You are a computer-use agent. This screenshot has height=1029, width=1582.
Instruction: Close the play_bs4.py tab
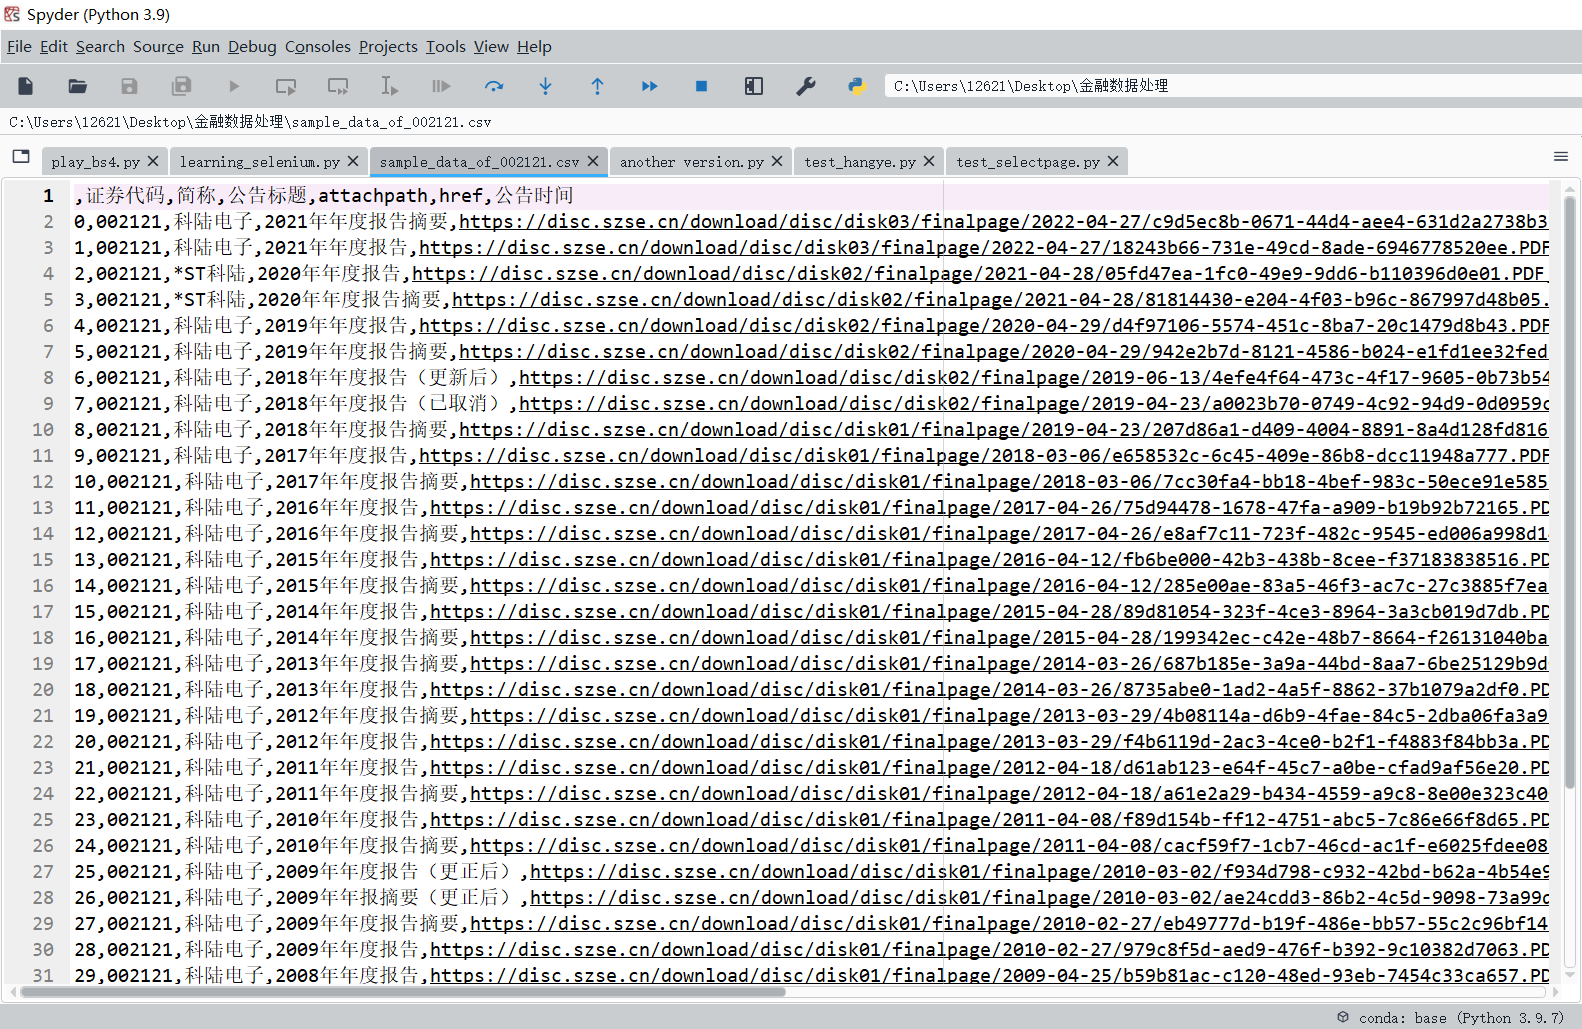153,161
